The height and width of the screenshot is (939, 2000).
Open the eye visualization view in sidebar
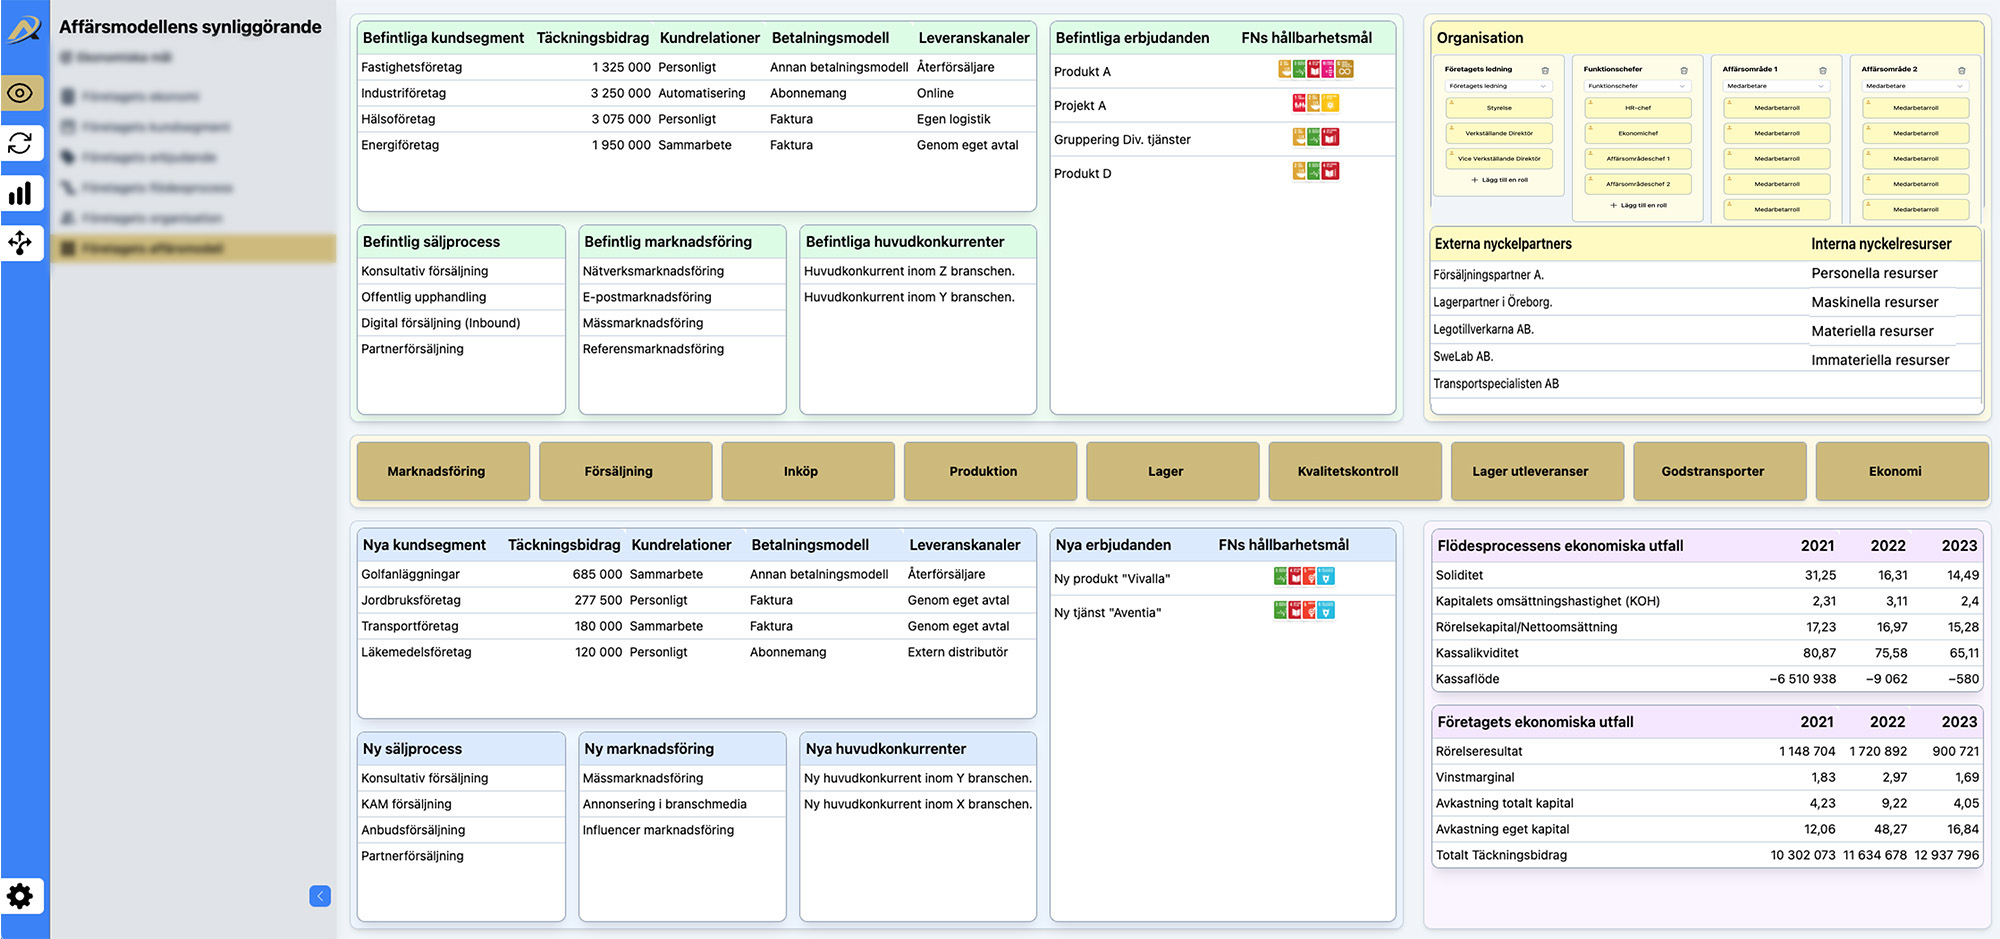pyautogui.click(x=21, y=94)
